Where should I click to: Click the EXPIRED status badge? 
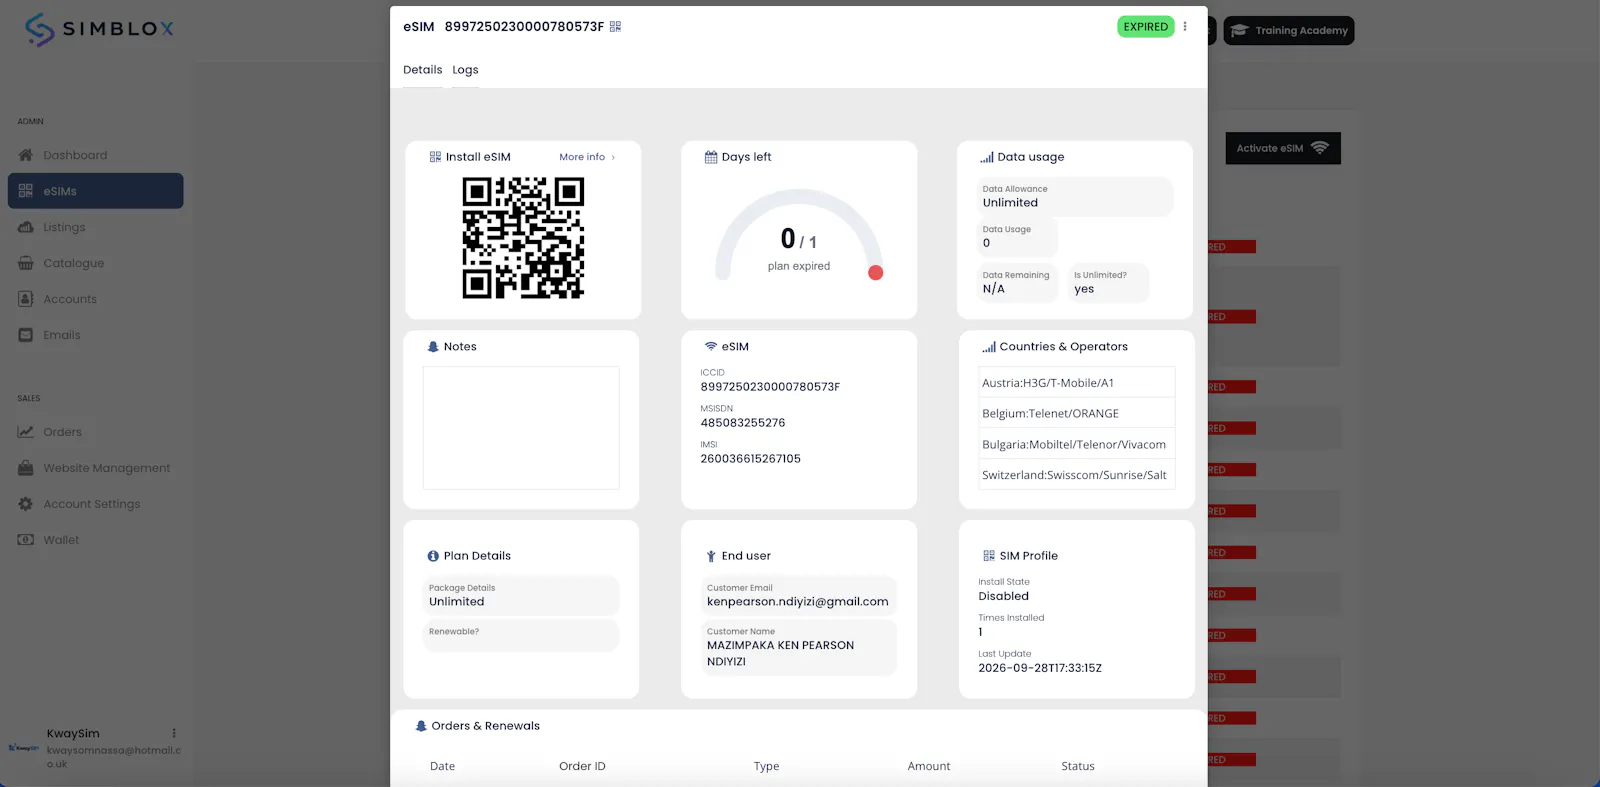tap(1145, 27)
